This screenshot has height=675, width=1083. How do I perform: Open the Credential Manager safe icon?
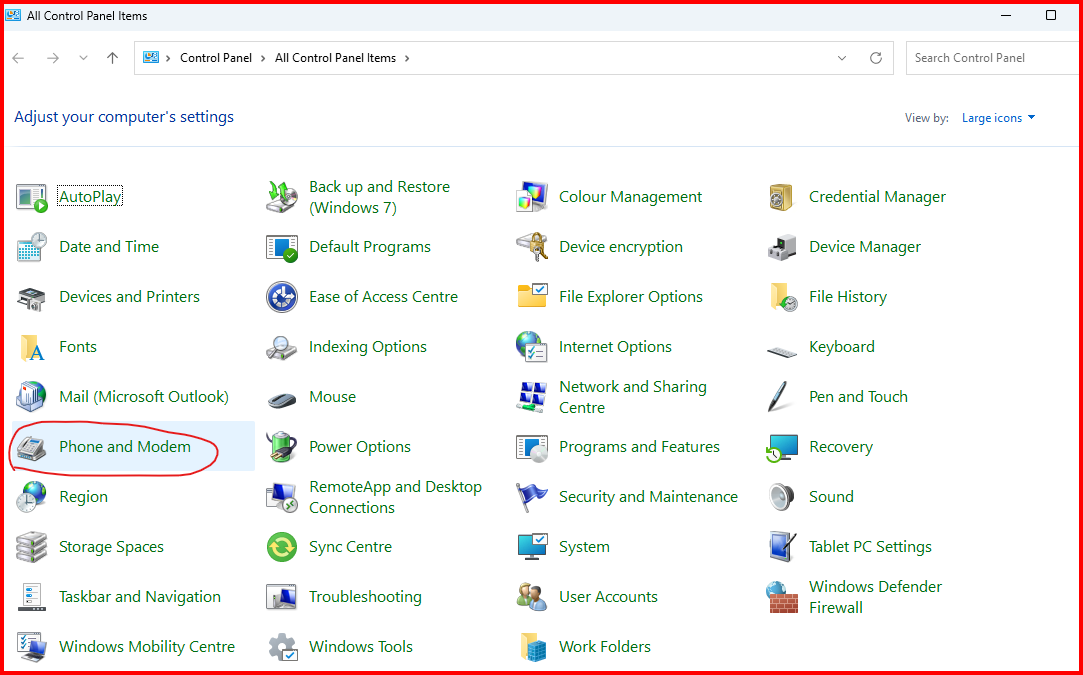[x=782, y=197]
